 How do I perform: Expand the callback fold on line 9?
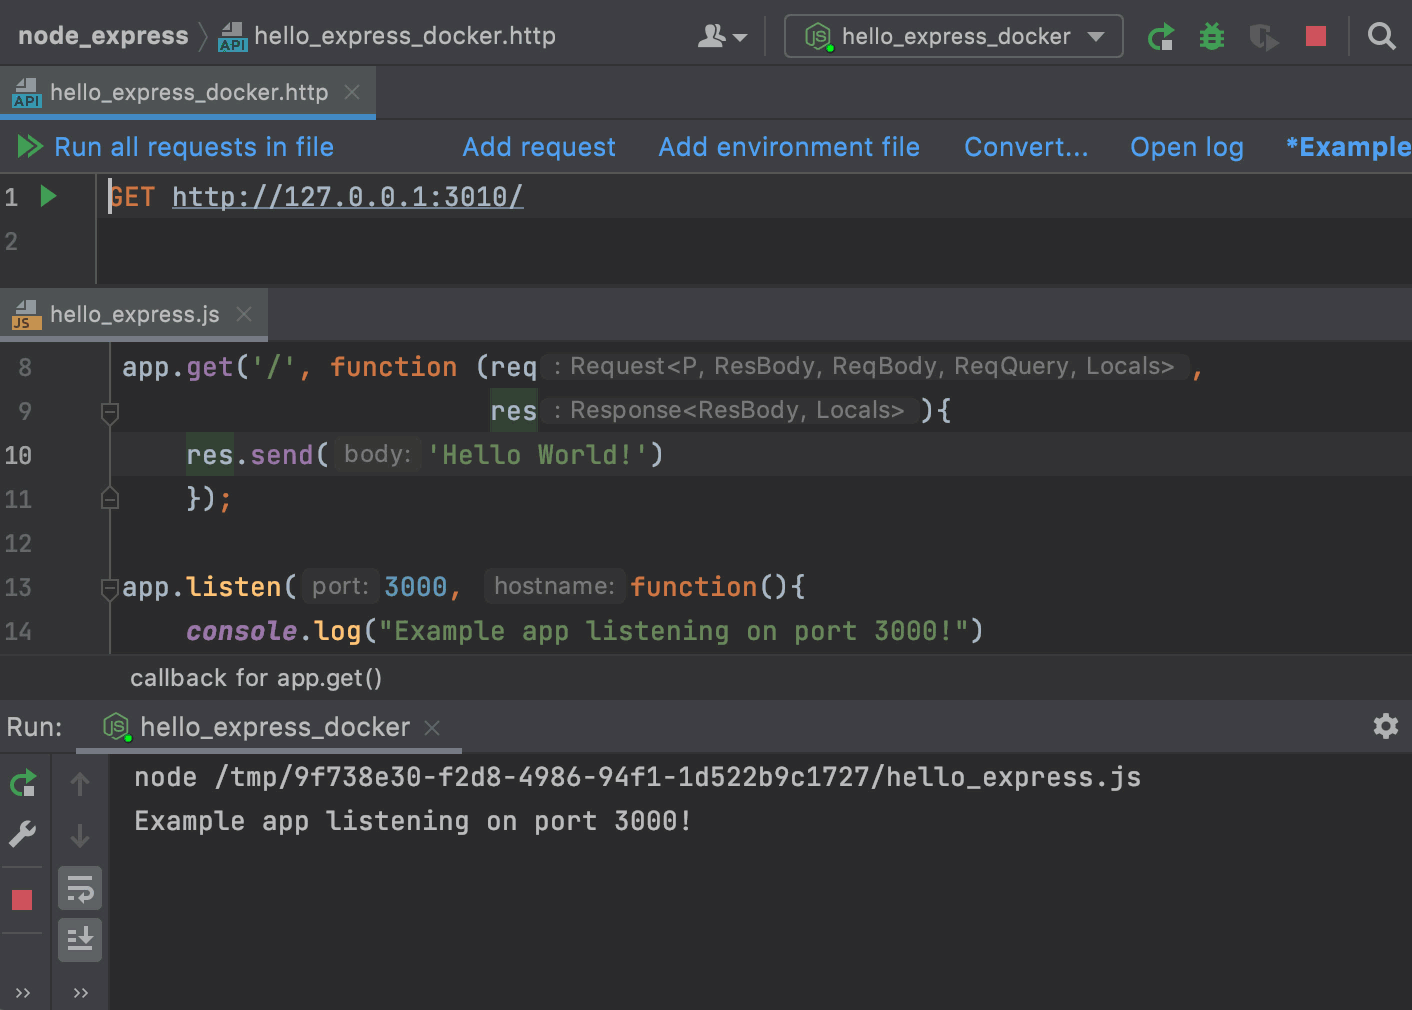point(110,412)
